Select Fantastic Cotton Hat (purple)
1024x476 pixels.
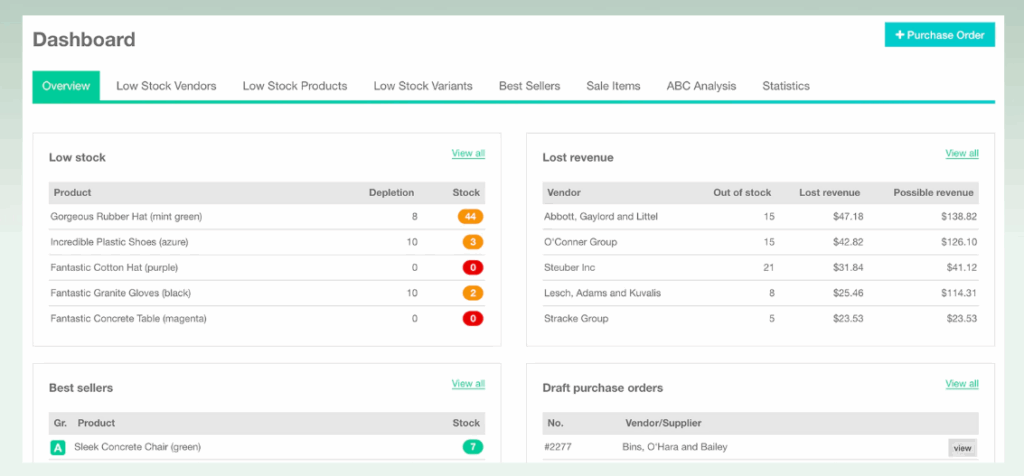(x=114, y=268)
